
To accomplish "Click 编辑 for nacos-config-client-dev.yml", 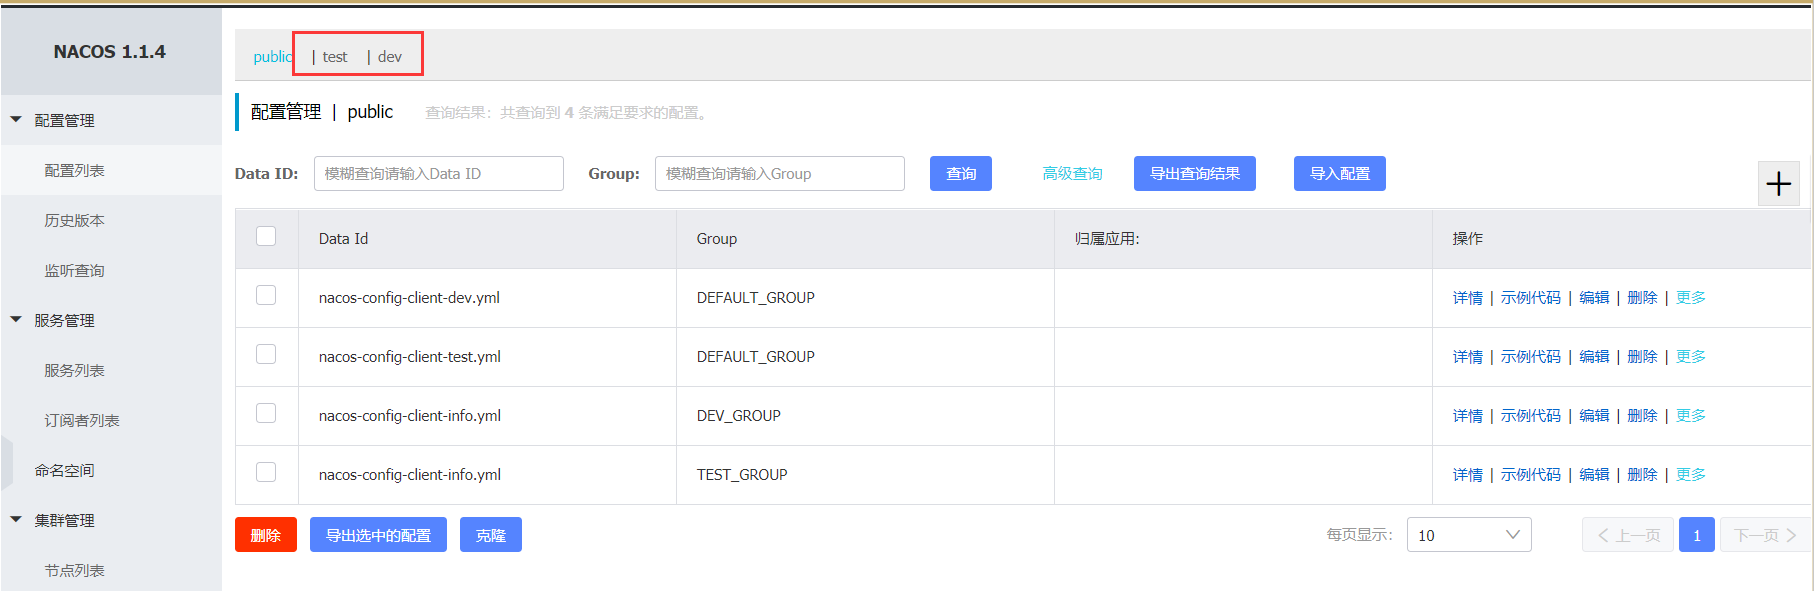I will pos(1594,298).
